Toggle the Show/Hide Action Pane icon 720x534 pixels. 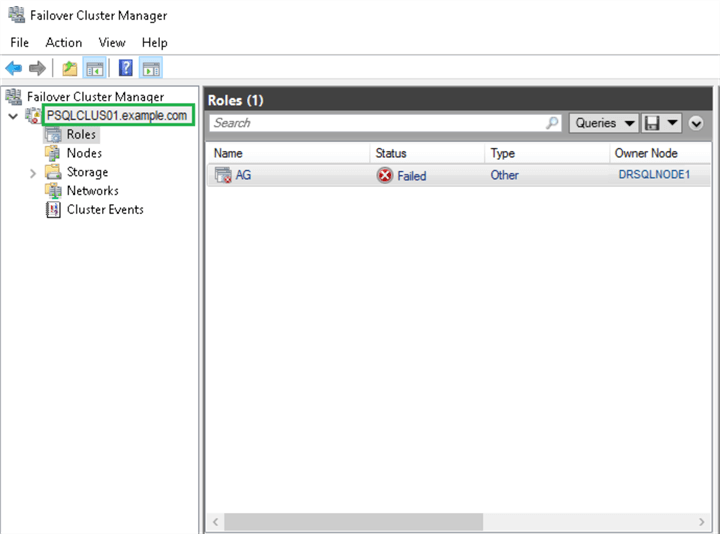[151, 68]
